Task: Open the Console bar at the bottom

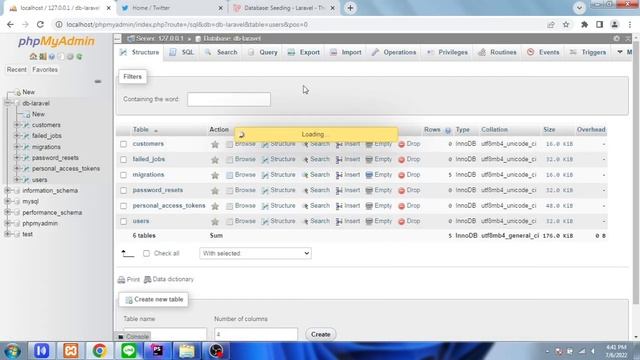Action: [x=133, y=336]
